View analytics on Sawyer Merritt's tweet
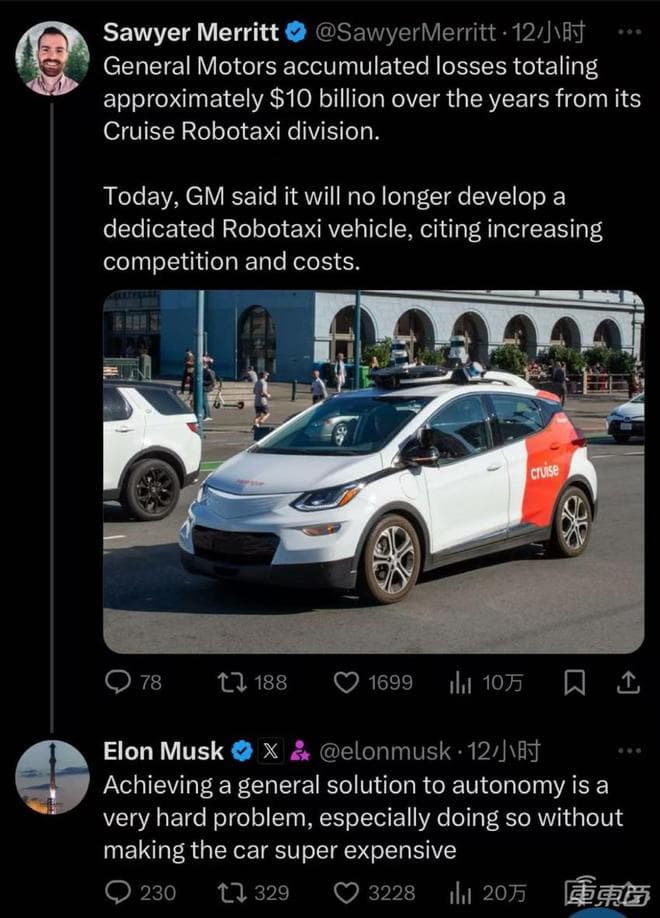Image resolution: width=660 pixels, height=918 pixels. [x=461, y=682]
